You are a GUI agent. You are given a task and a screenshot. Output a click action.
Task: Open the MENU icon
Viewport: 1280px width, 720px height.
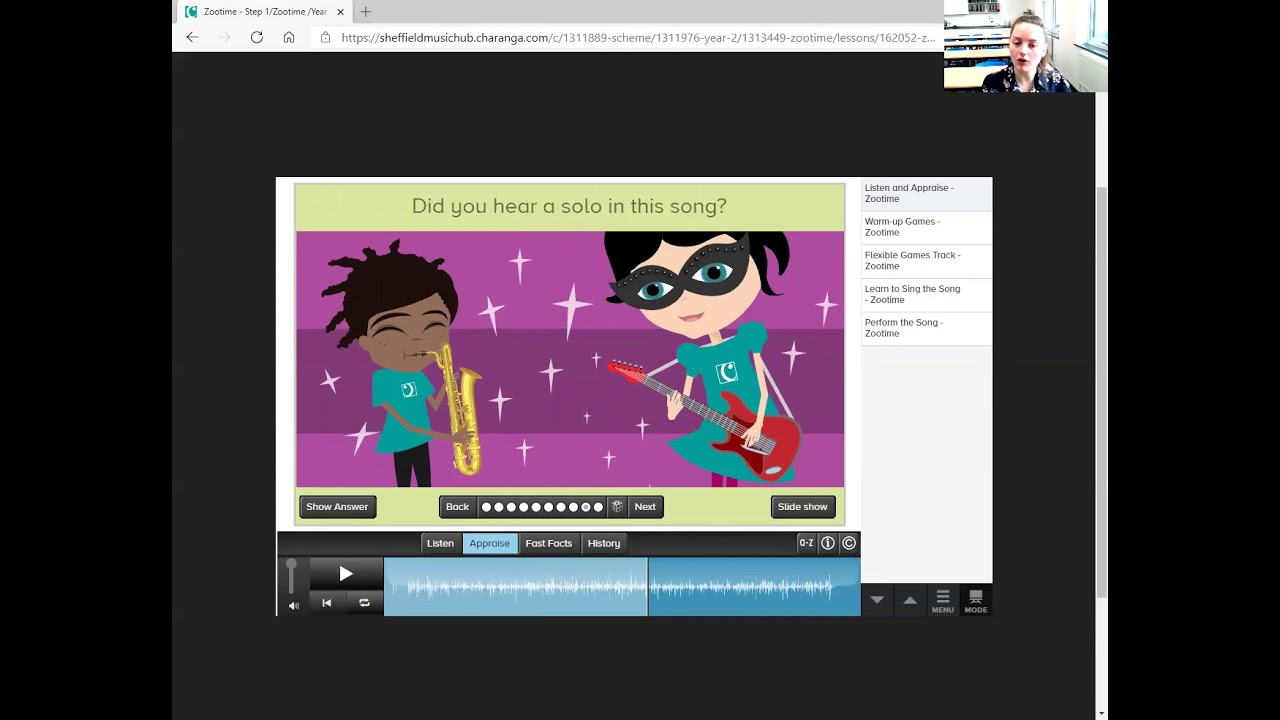coord(942,601)
